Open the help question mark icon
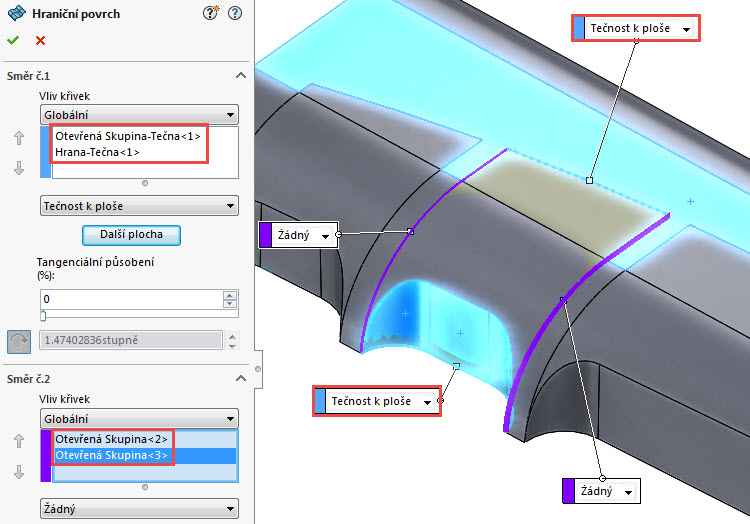This screenshot has height=524, width=750. 235,13
